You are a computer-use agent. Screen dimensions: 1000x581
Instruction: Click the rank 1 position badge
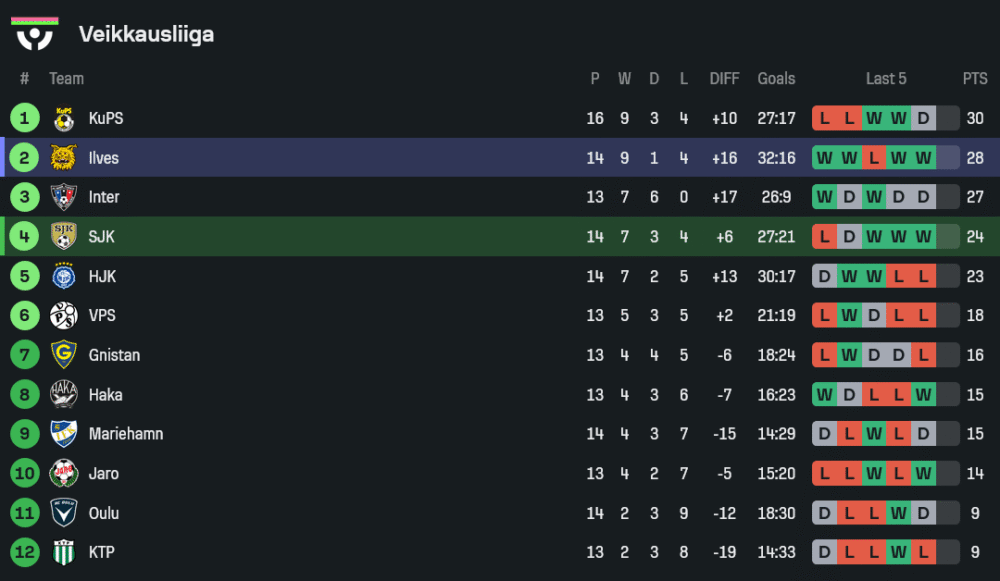[x=24, y=119]
